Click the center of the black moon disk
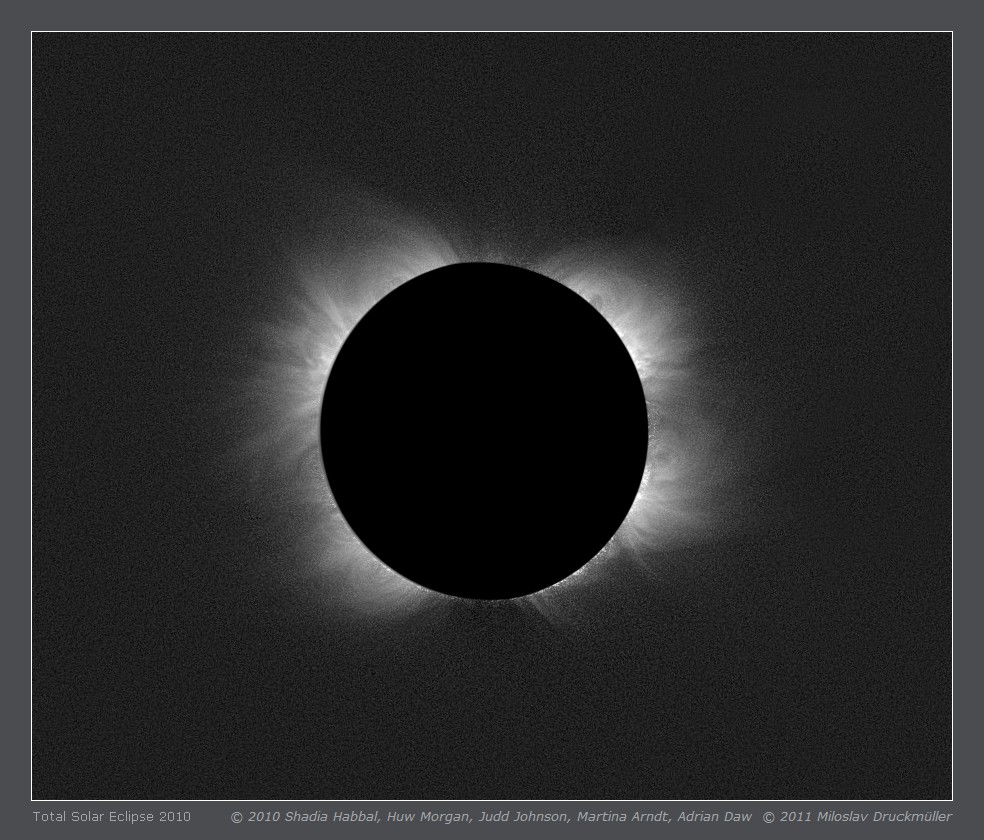Viewport: 984px width, 840px height. 484,431
